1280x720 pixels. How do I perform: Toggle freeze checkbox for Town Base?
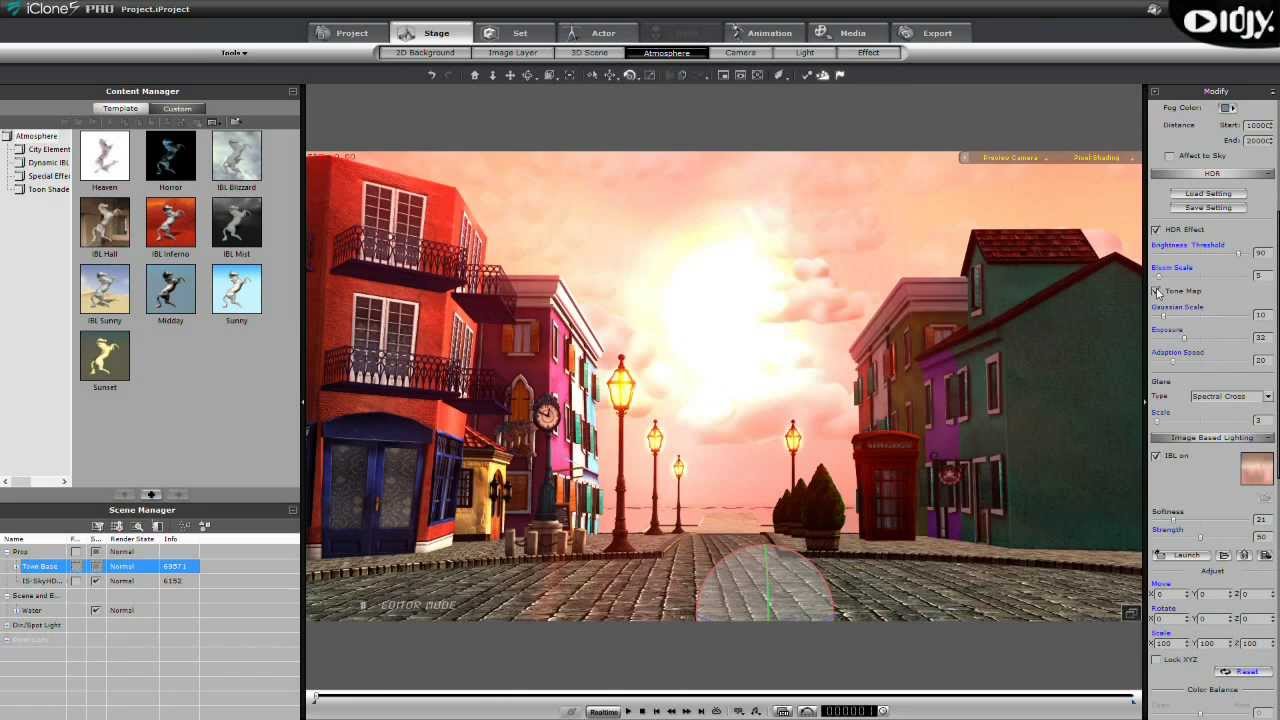[76, 567]
